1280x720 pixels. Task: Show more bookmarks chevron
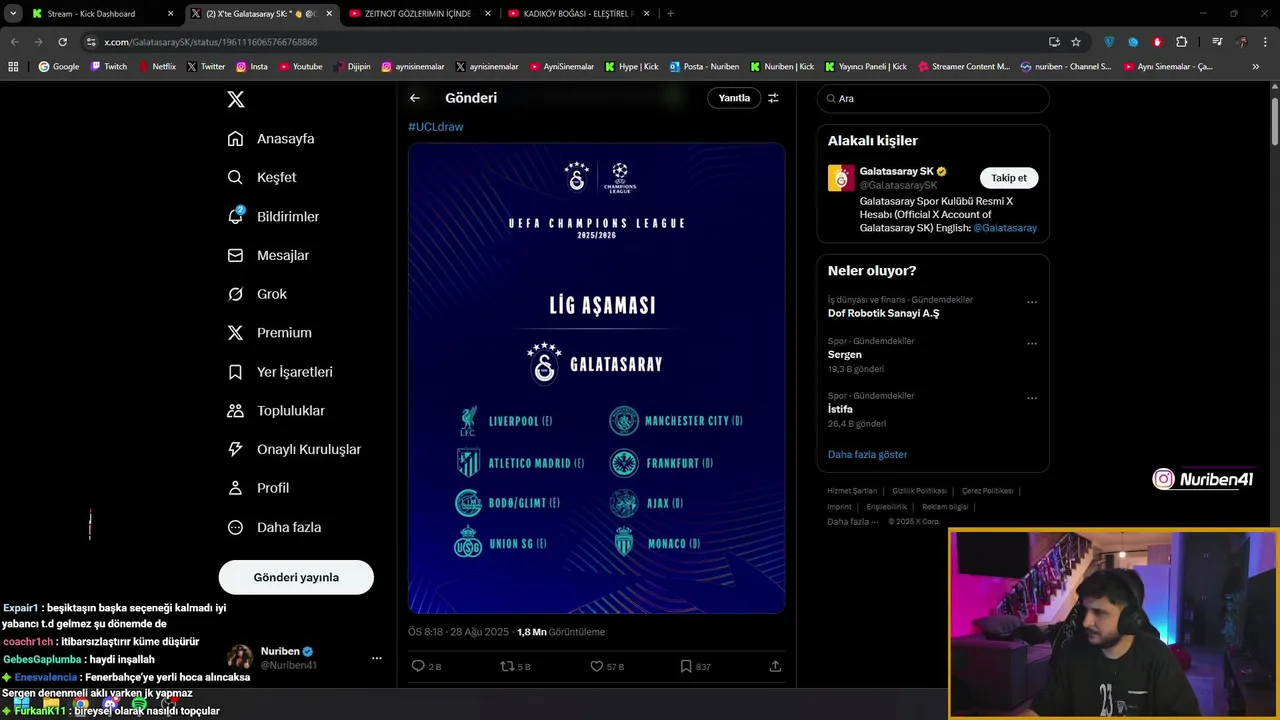click(x=1257, y=67)
